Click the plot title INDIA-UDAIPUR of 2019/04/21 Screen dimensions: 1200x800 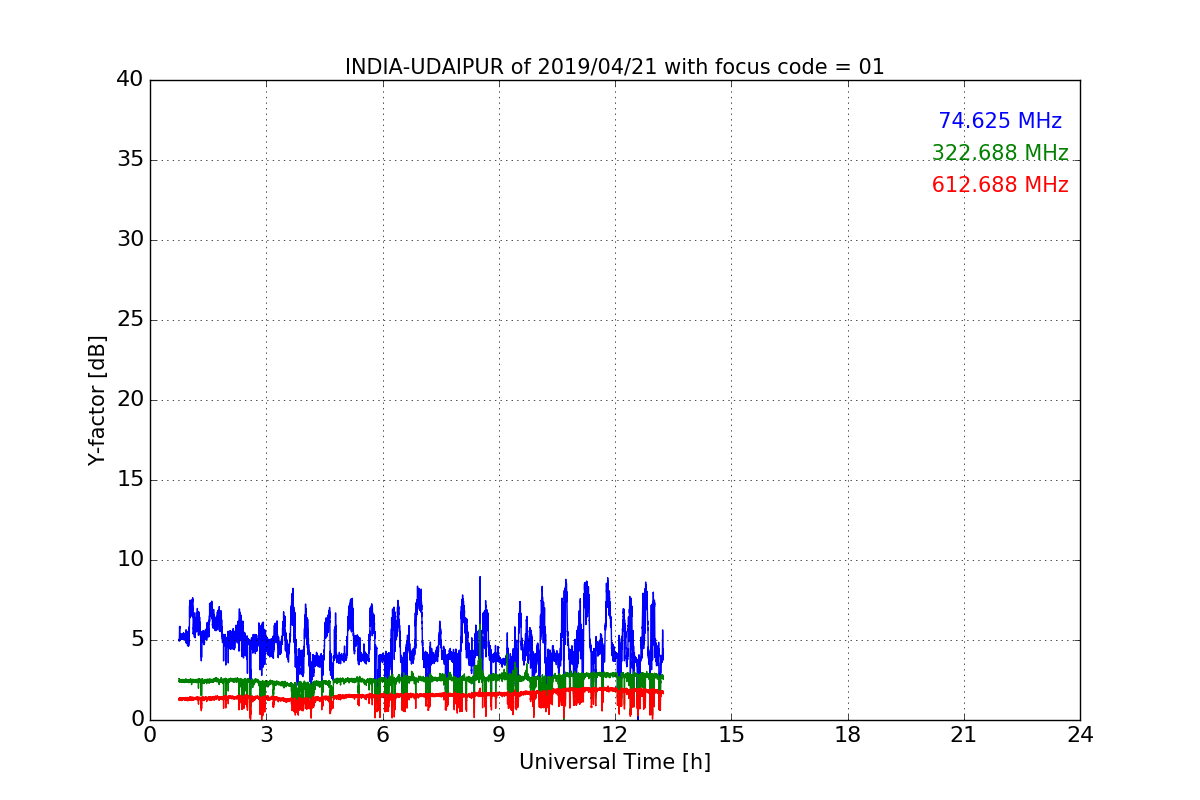click(x=614, y=67)
